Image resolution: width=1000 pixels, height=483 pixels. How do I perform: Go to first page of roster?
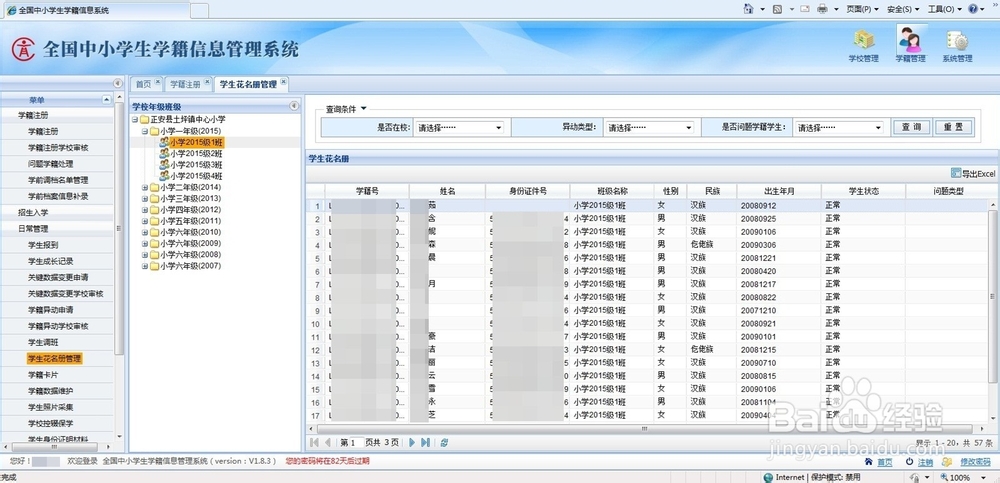pyautogui.click(x=314, y=442)
